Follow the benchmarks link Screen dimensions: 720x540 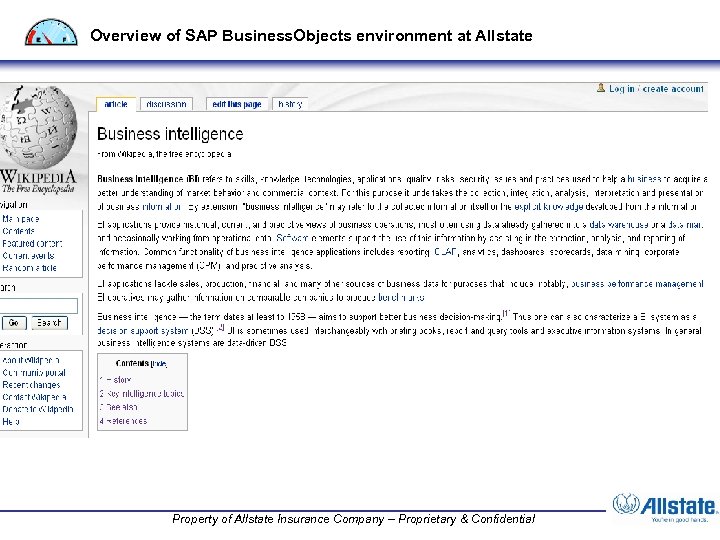coord(401,298)
